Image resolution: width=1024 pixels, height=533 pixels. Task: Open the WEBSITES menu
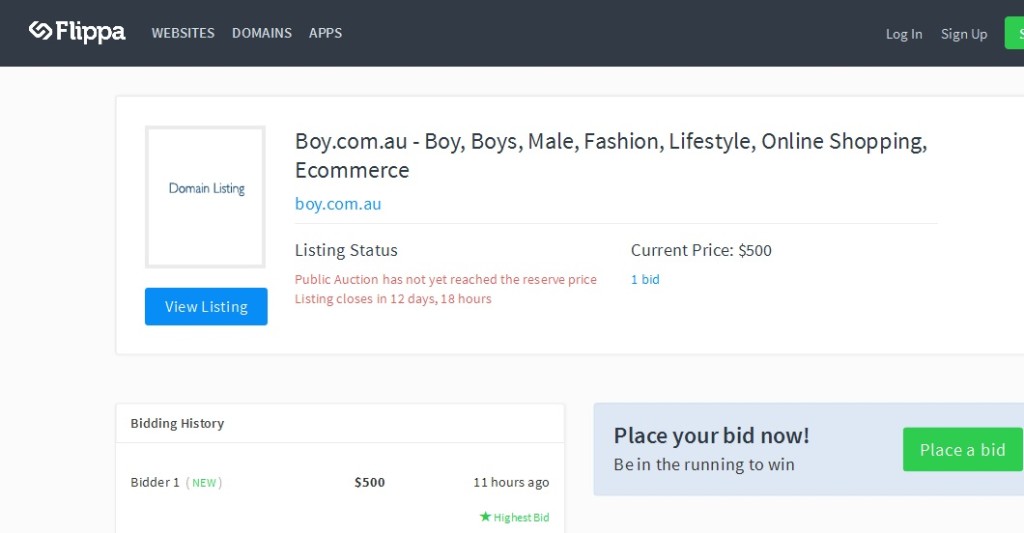[x=183, y=33]
